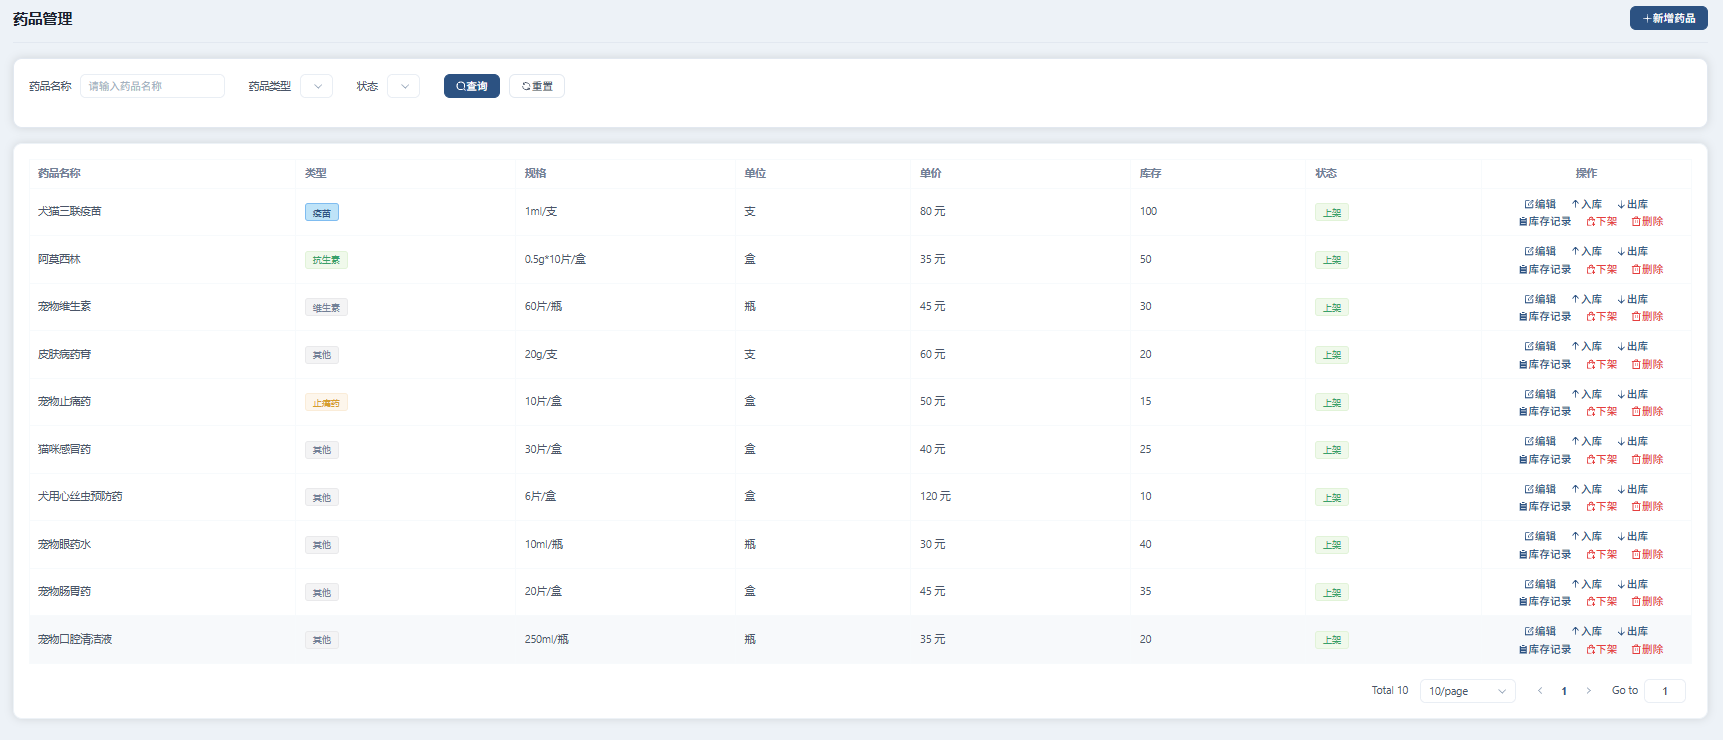Click 入库 for 宠物口腔清洁液
Viewport: 1723px width, 740px height.
pyautogui.click(x=1587, y=631)
